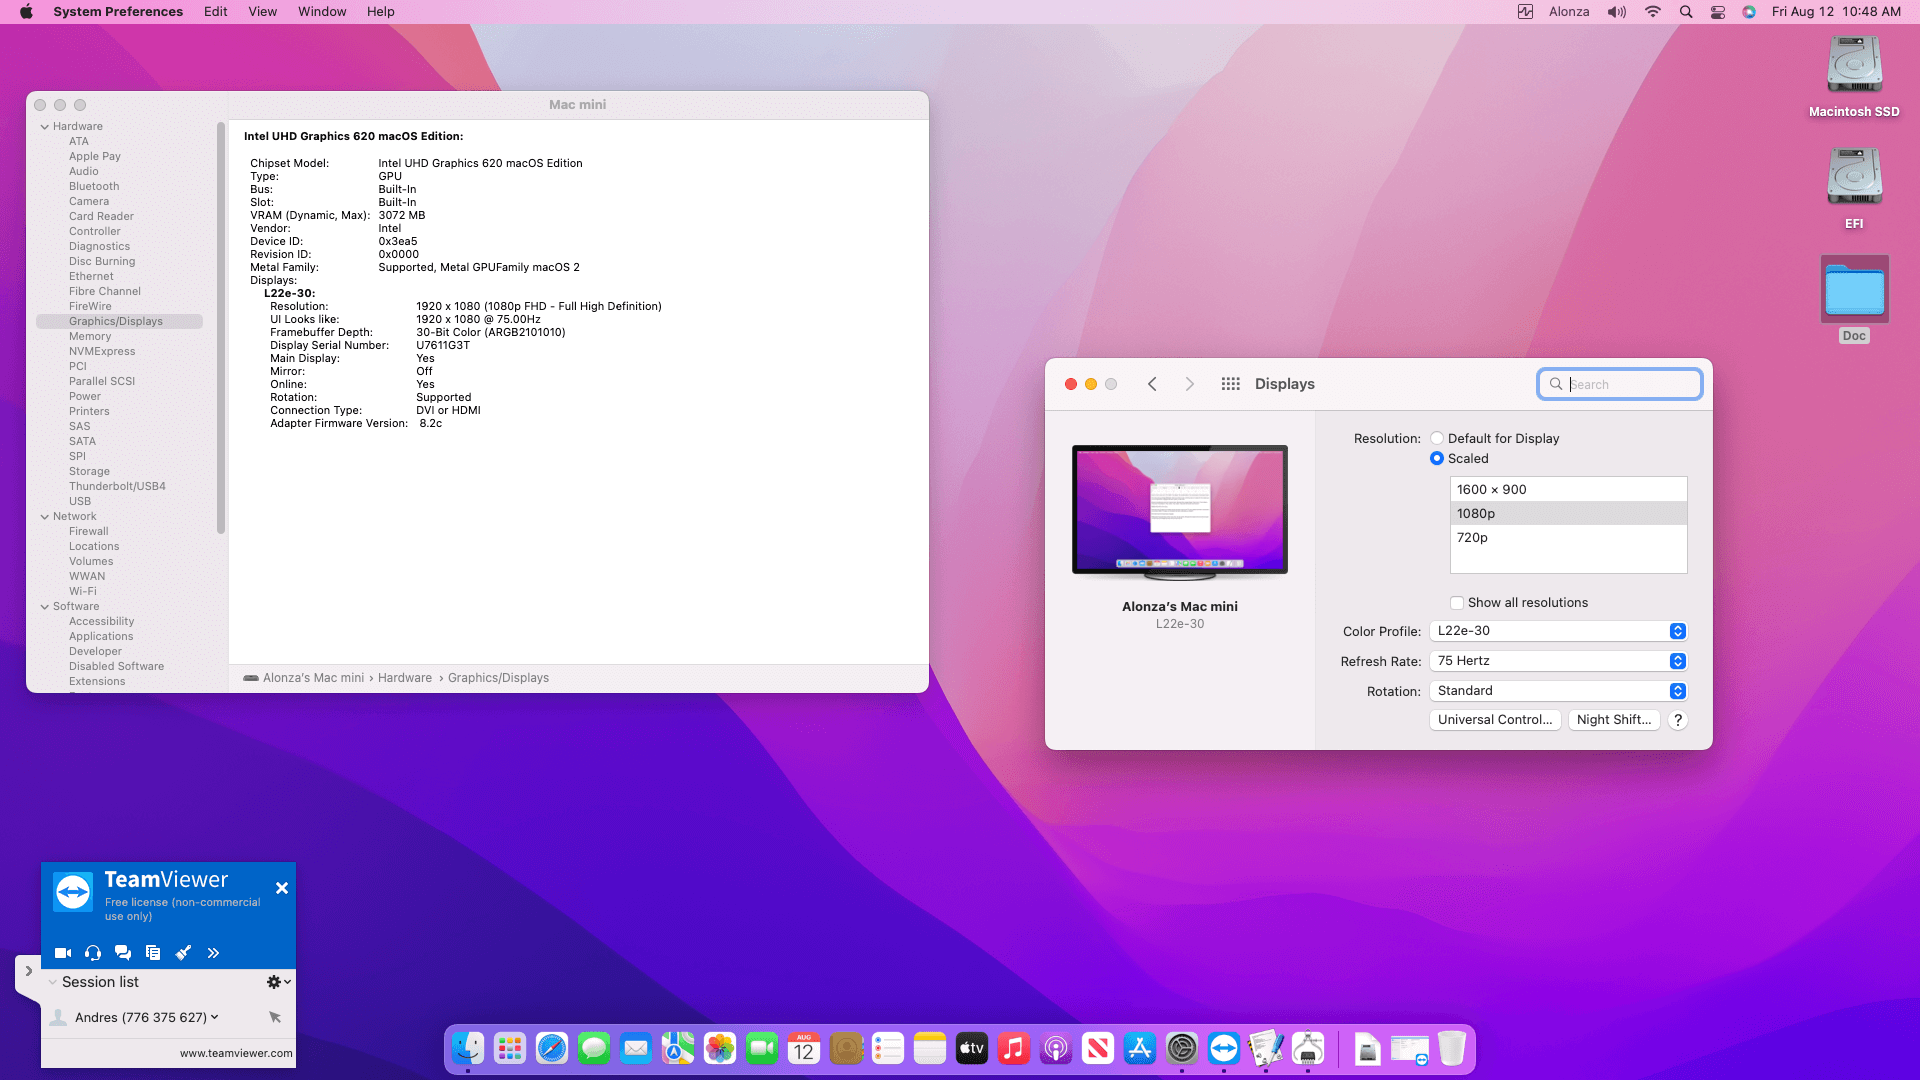1920x1080 pixels.
Task: Click the TeamViewer video camera icon
Action: 63,953
